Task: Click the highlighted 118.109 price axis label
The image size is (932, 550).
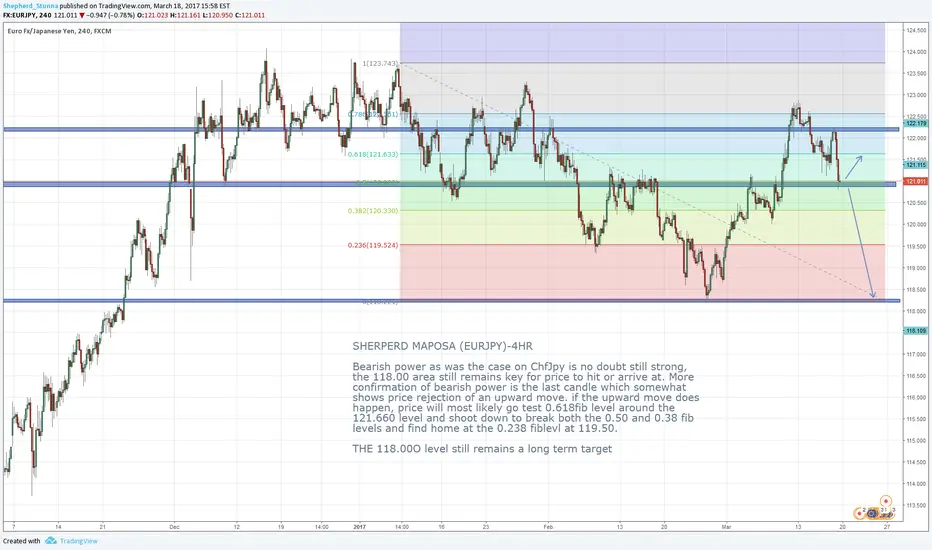Action: click(x=915, y=331)
